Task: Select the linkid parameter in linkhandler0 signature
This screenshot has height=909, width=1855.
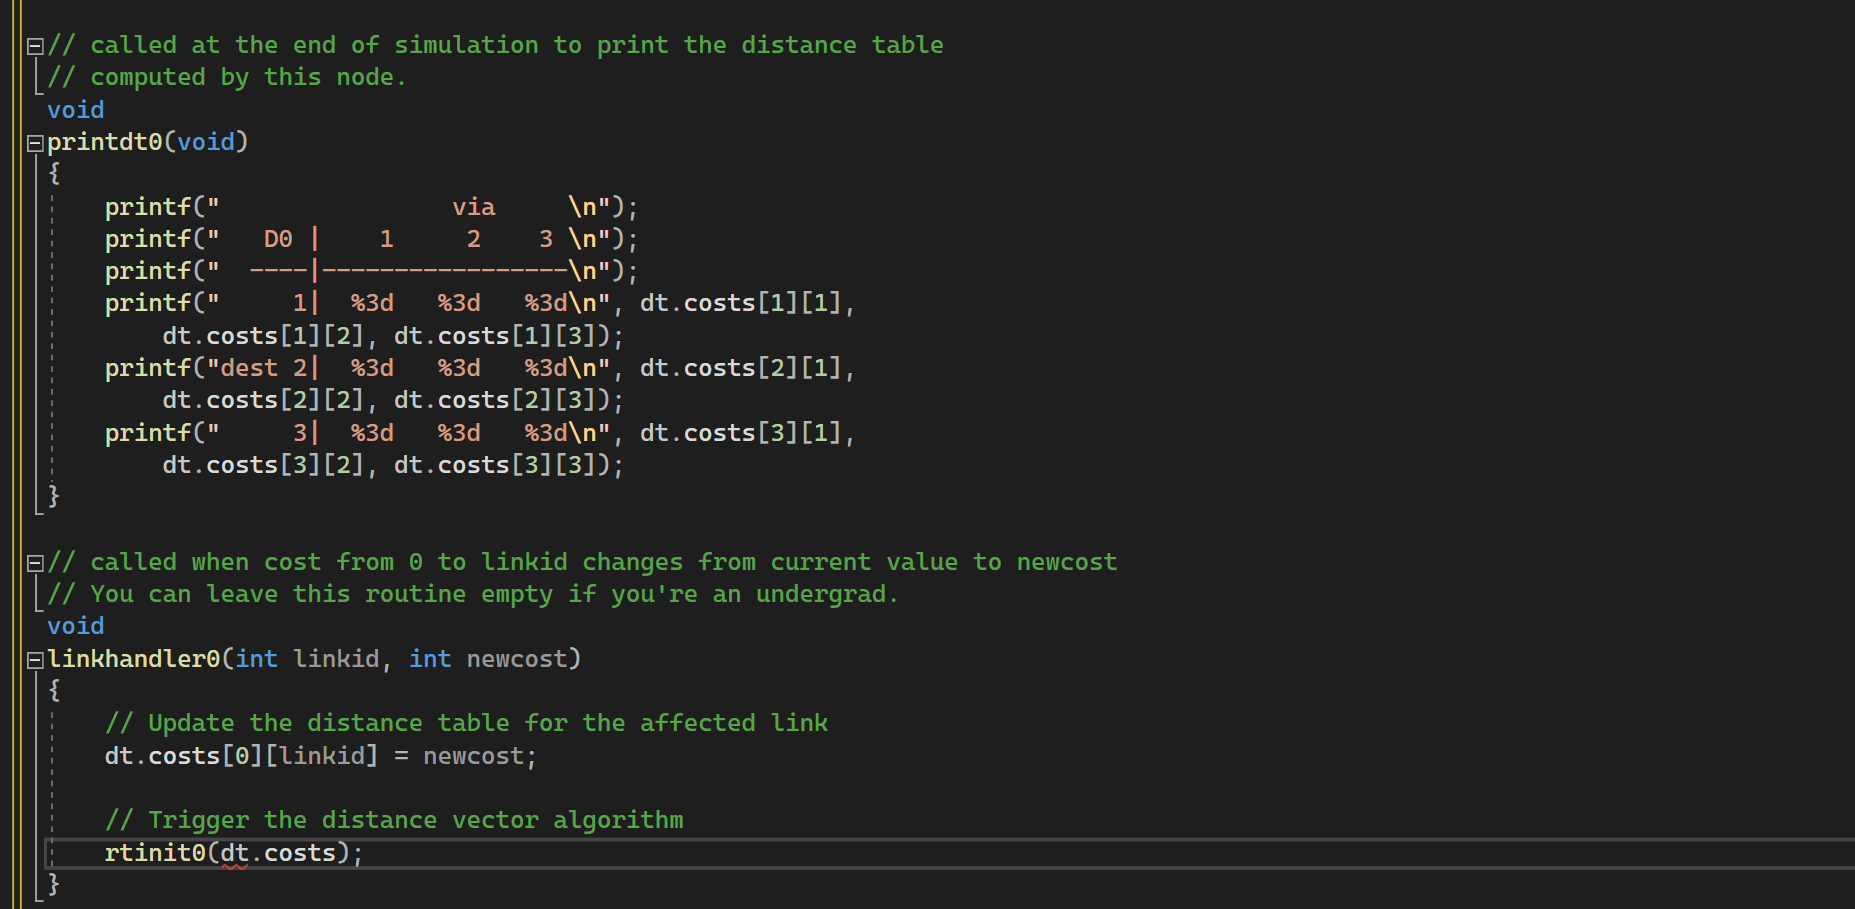Action: 336,659
